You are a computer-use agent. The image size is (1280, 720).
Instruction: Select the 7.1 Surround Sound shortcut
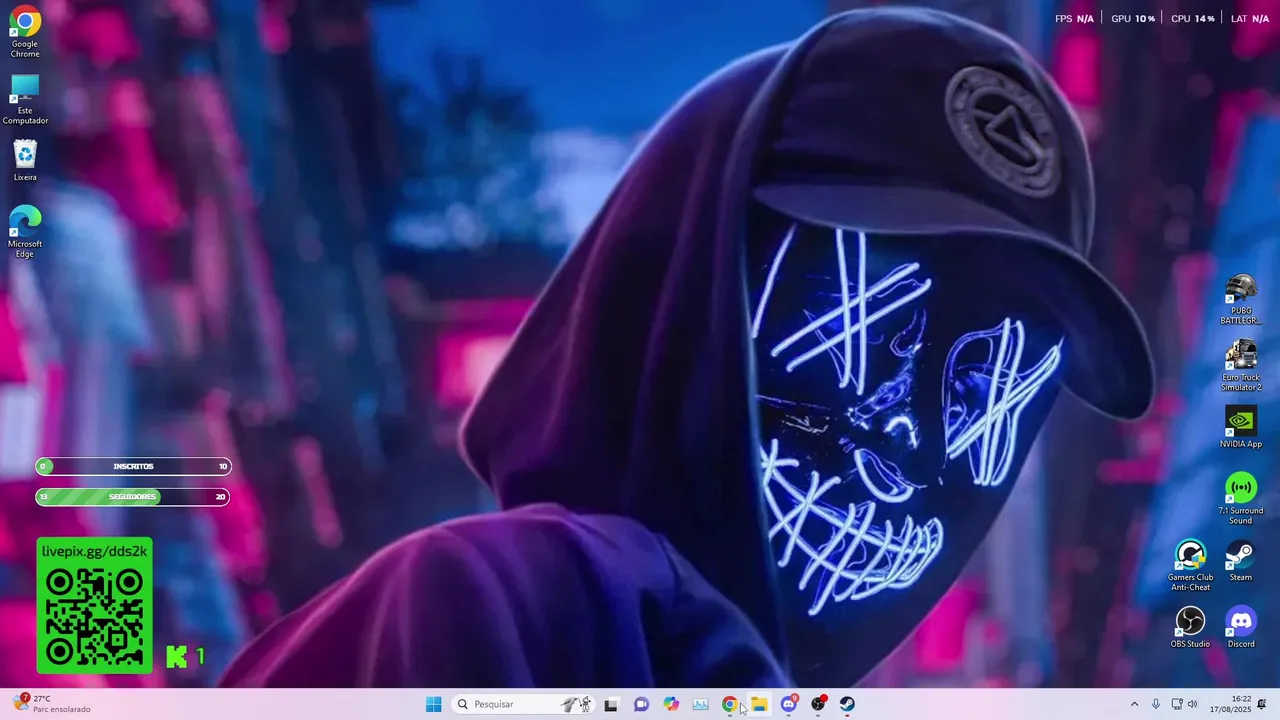click(1241, 499)
